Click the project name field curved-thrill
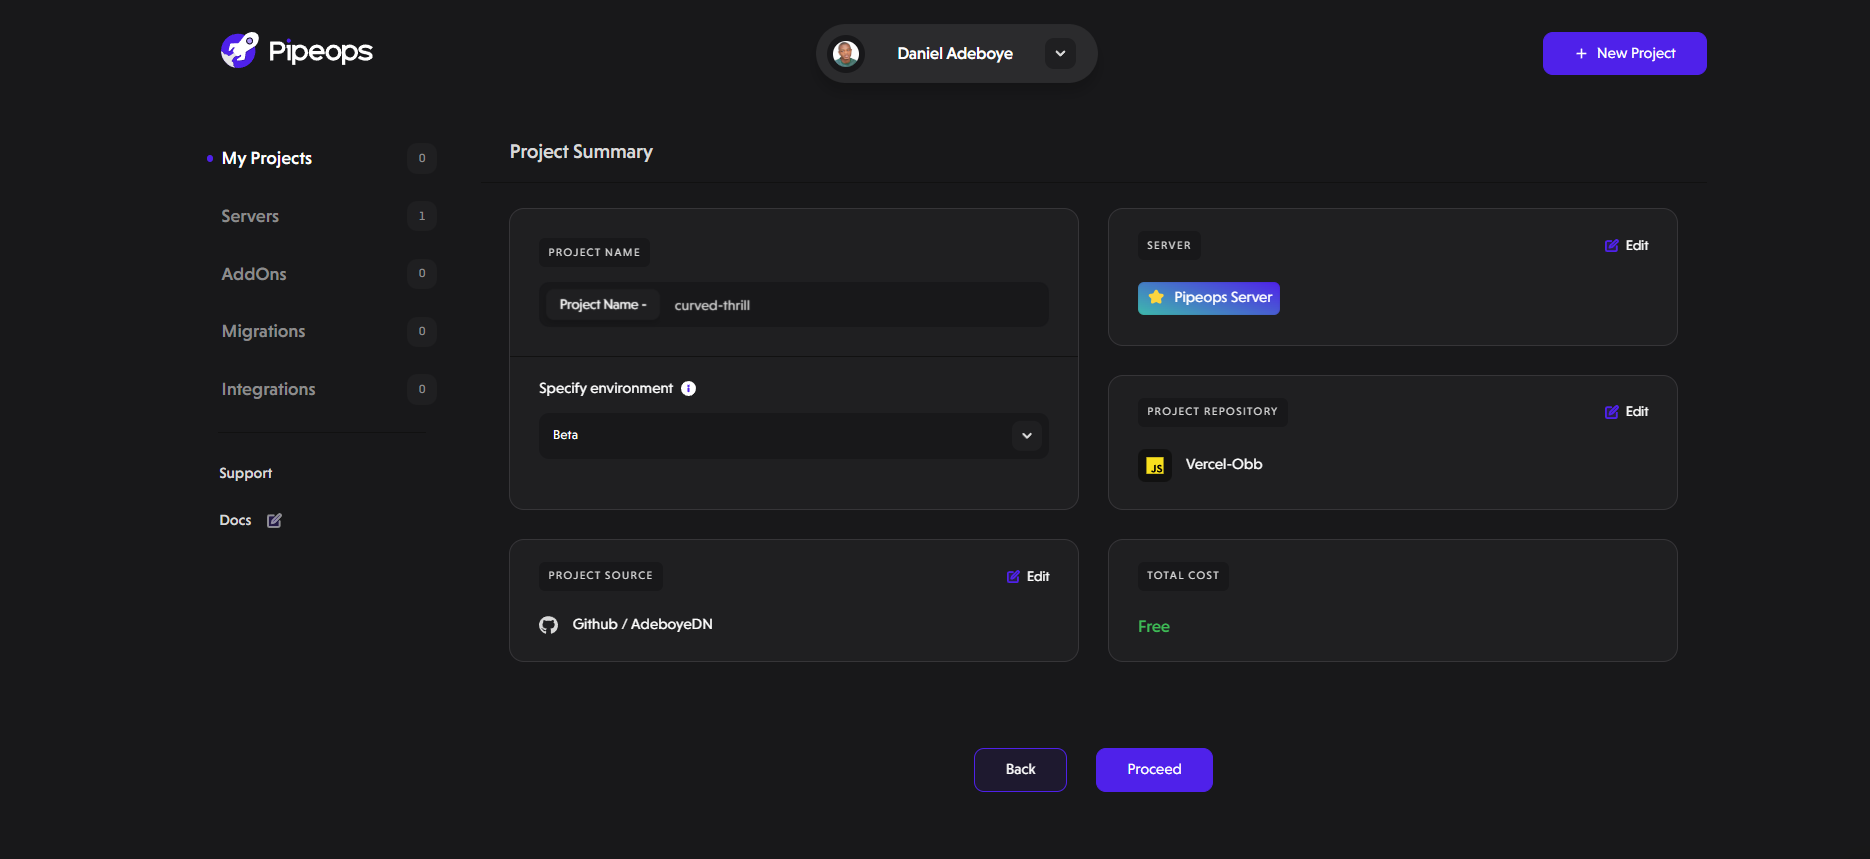 794,305
